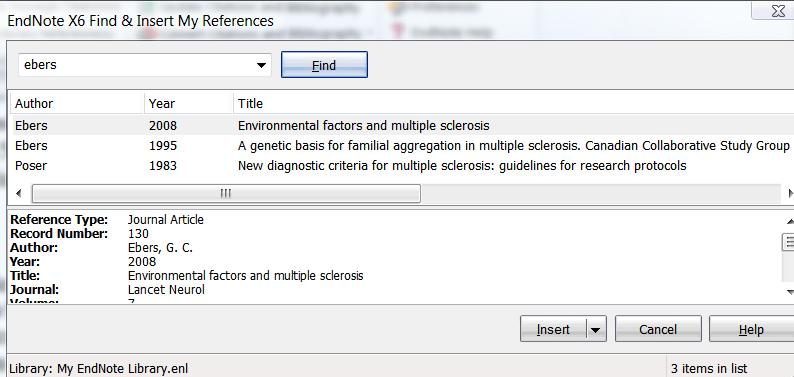Select the Poser 1983 diagnostic criteria reference
This screenshot has height=377, width=794.
[x=402, y=165]
